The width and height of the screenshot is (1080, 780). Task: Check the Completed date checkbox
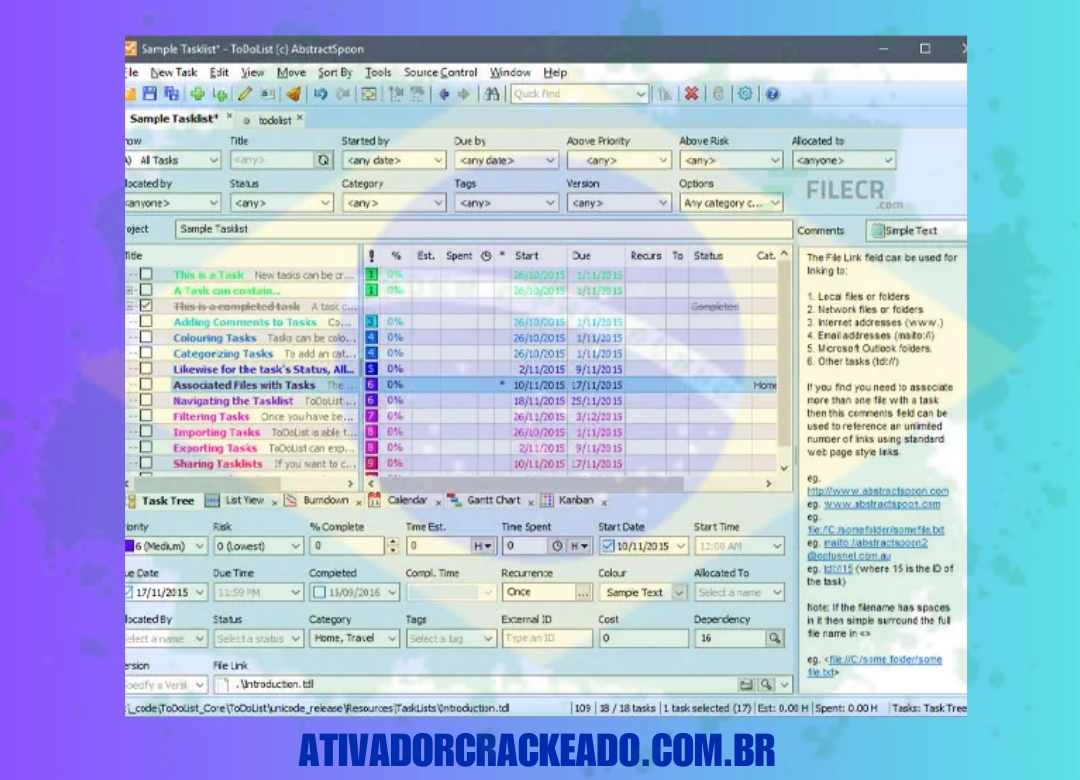[319, 592]
